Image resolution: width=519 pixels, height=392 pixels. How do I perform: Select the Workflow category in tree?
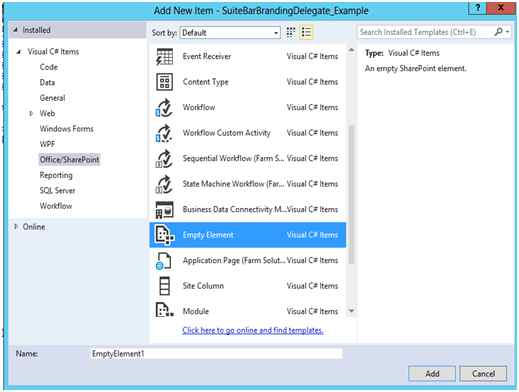[56, 206]
